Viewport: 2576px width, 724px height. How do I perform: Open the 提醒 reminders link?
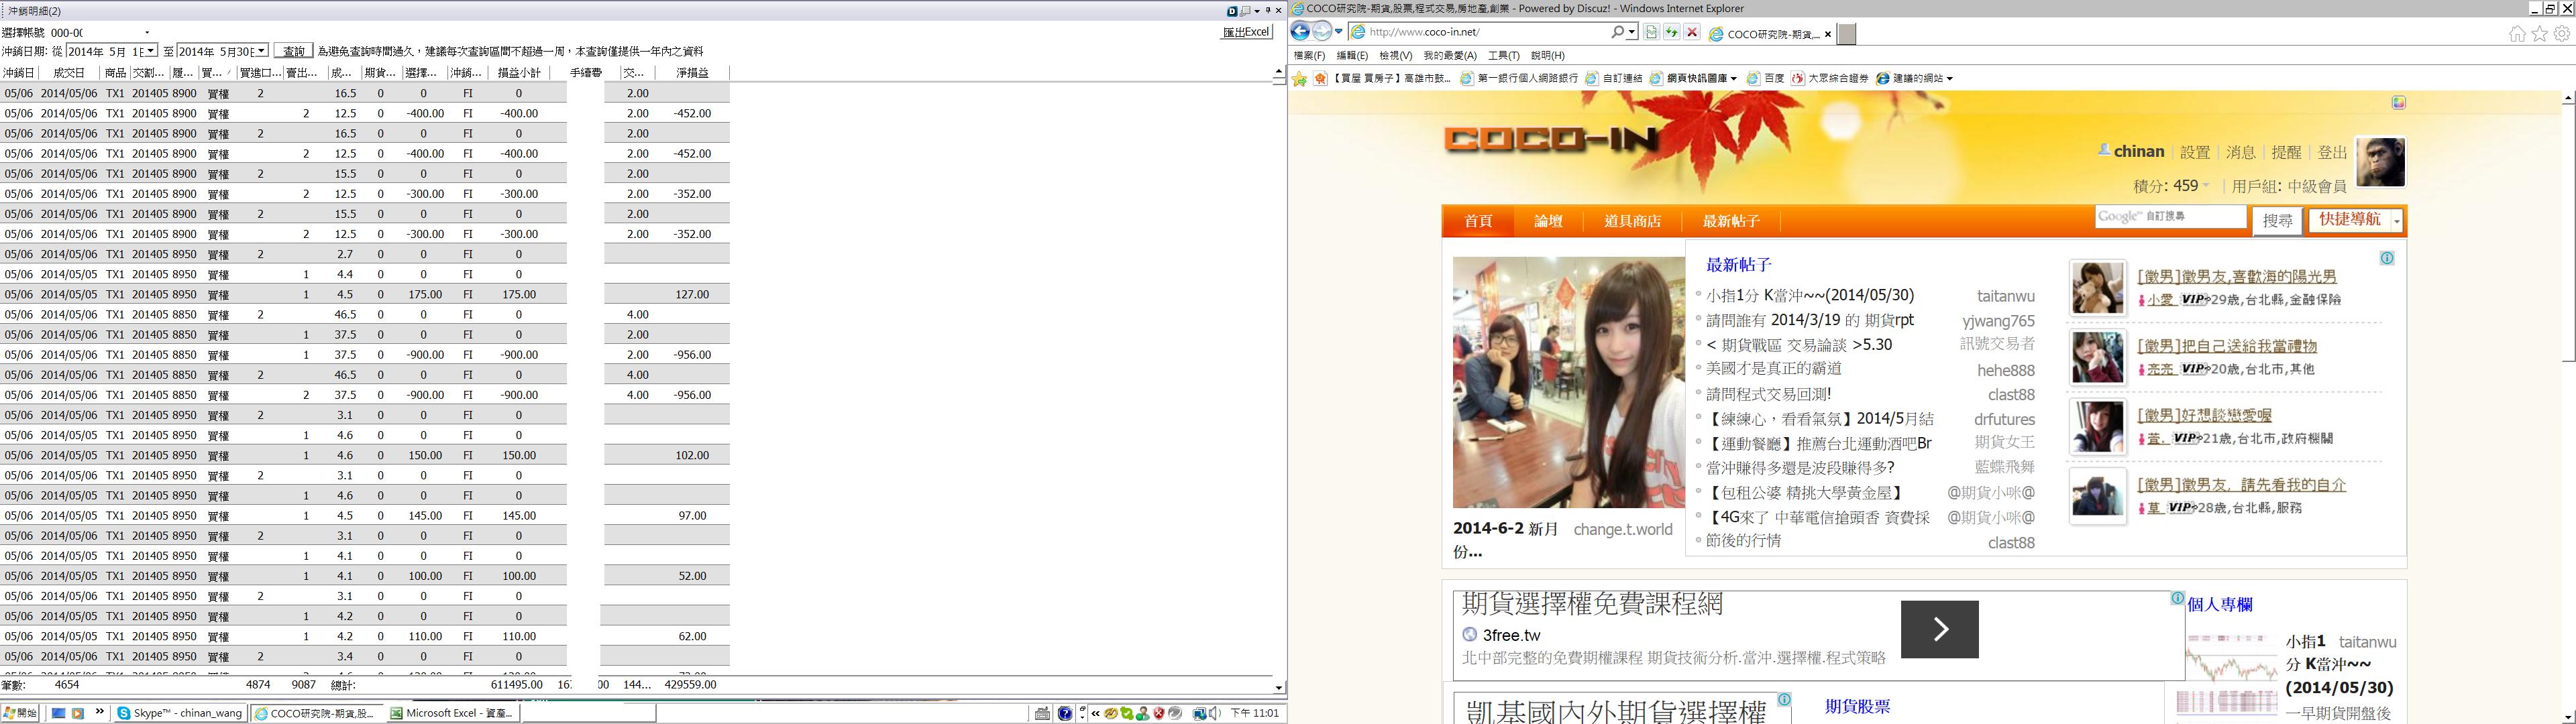click(x=2287, y=152)
